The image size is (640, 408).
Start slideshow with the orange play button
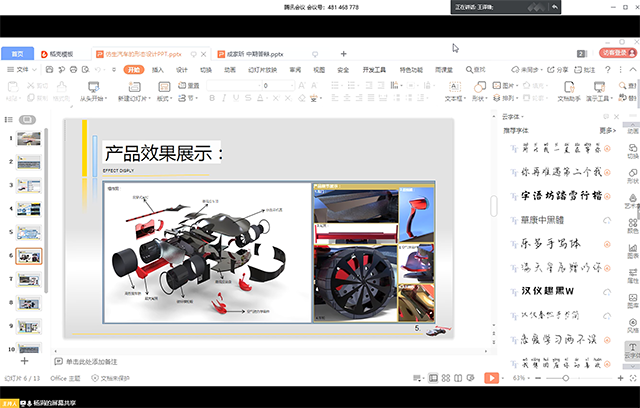(x=491, y=378)
